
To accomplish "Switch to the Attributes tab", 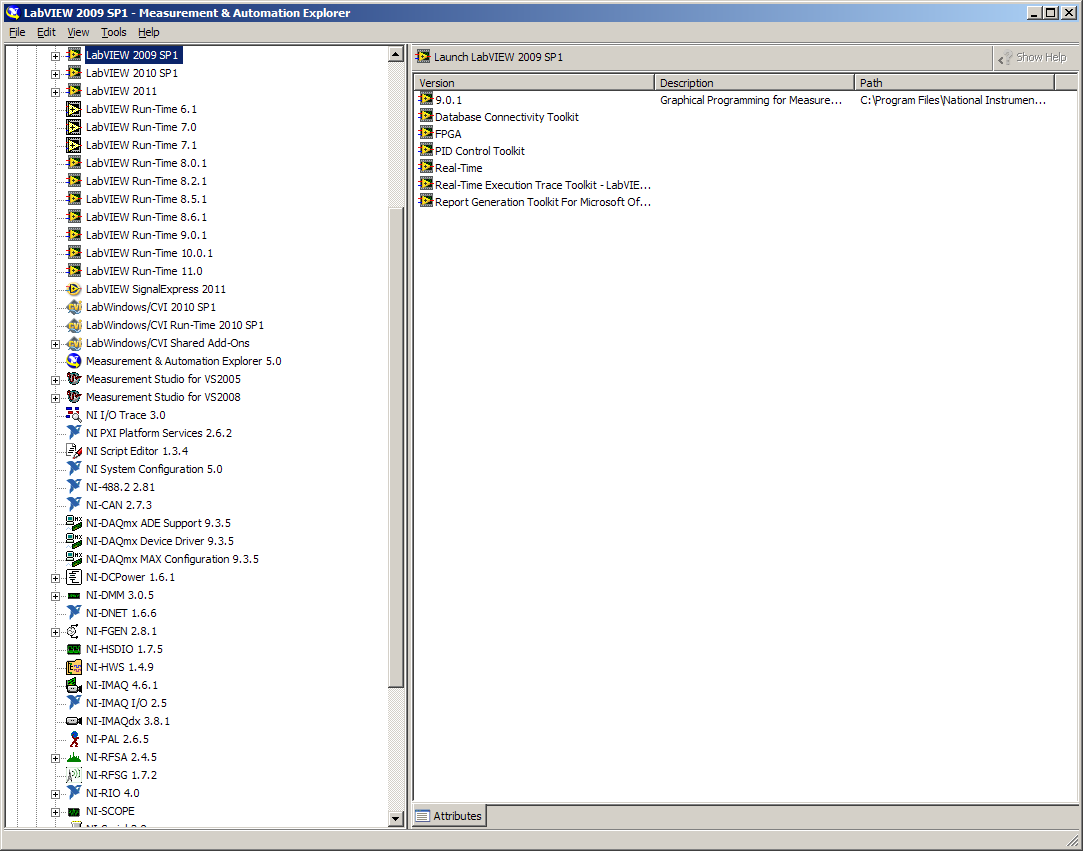I will [x=449, y=816].
